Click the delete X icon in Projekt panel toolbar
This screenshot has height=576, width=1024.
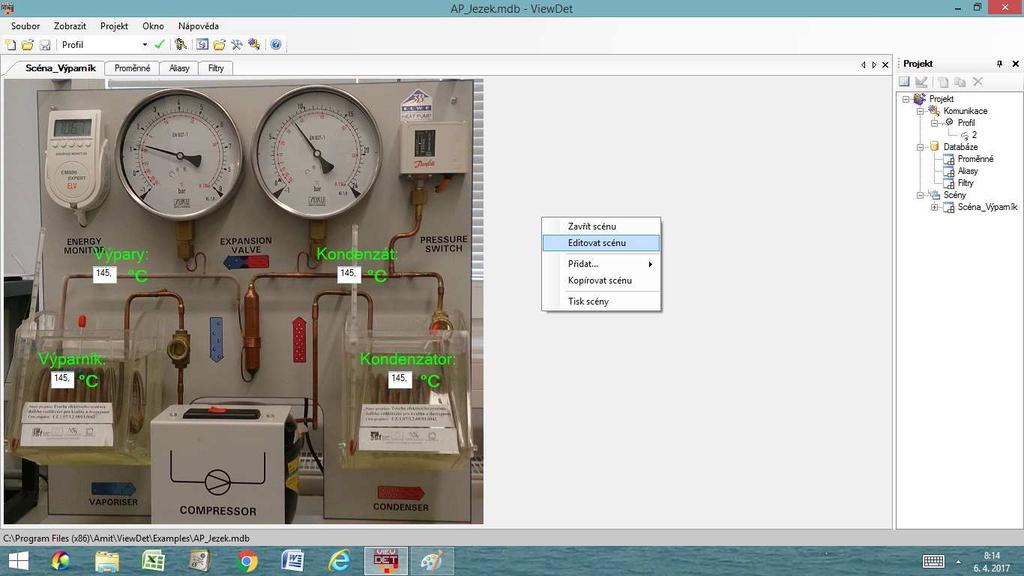coord(978,82)
